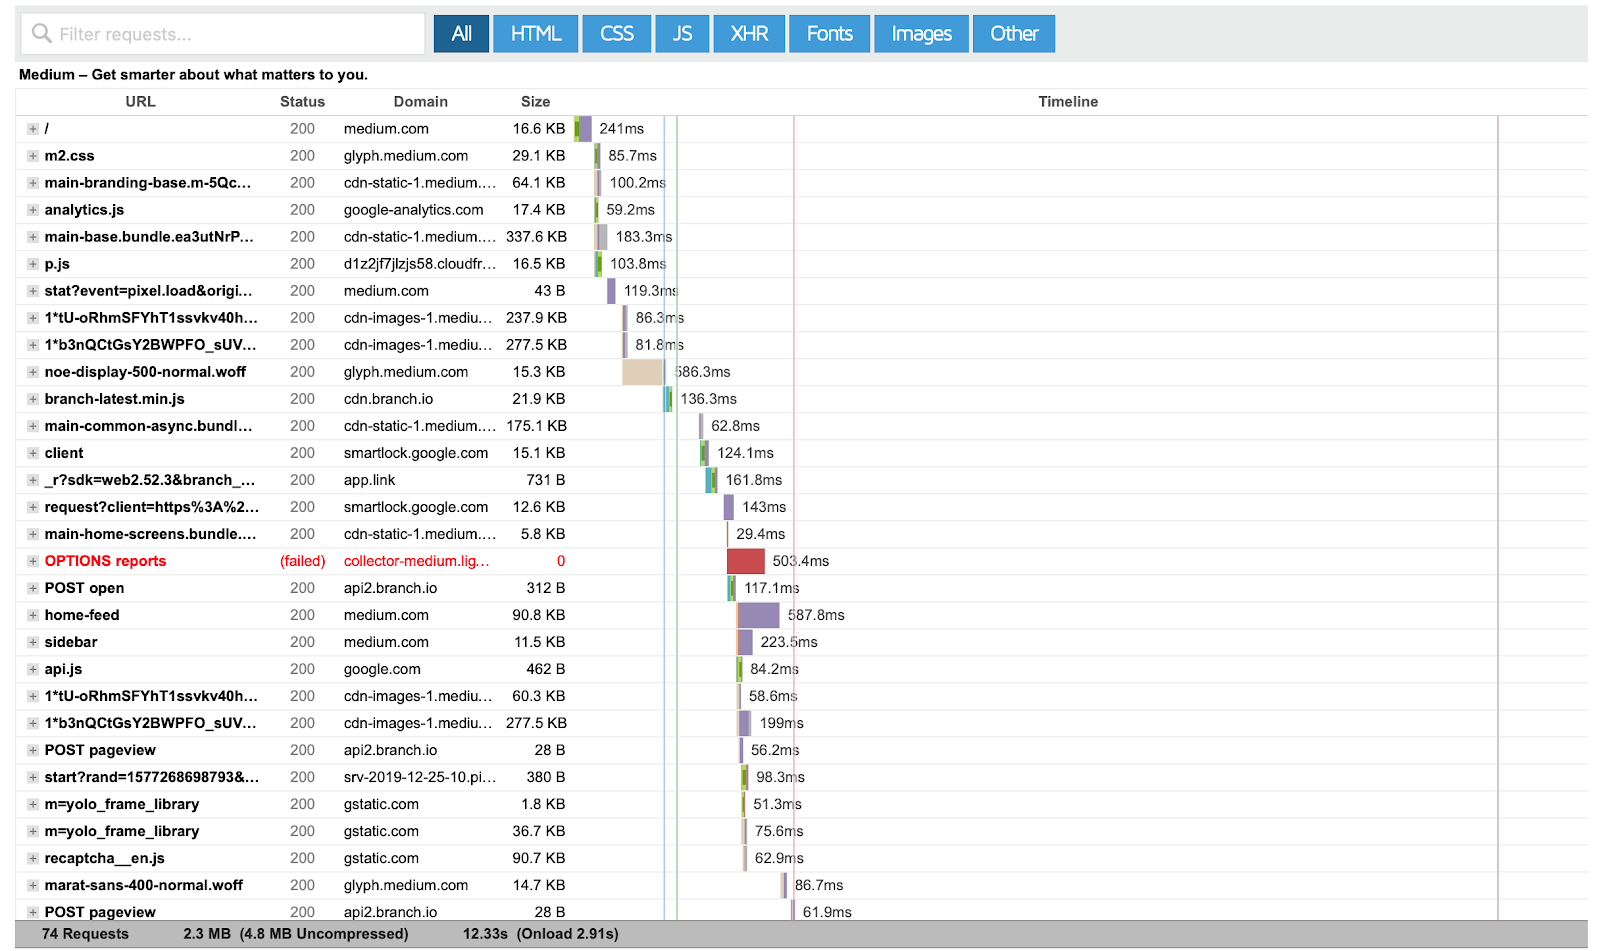The width and height of the screenshot is (1600, 951).
Task: Select the _r?sdk=web2.52.3&branch URL
Action: coord(150,480)
